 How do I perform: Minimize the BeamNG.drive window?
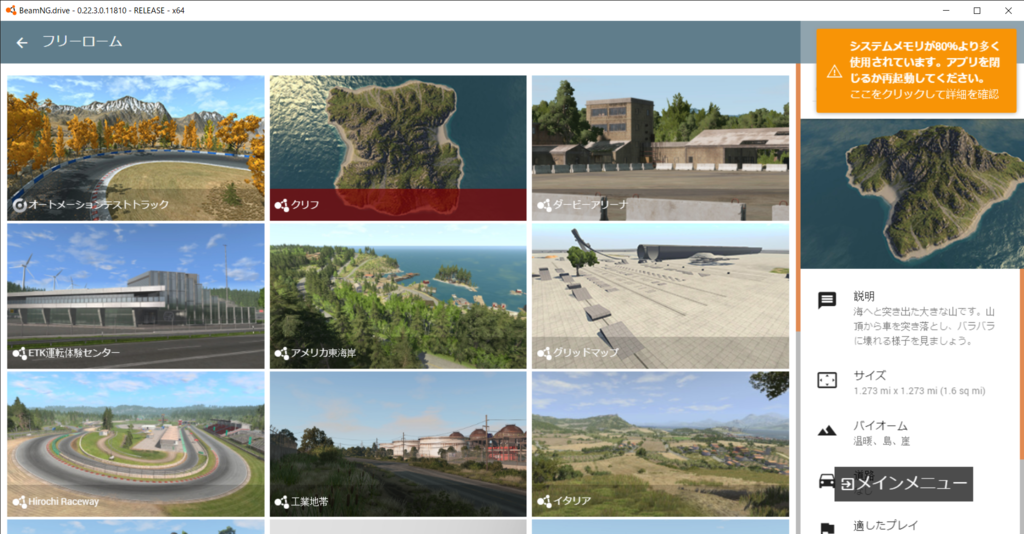pos(946,10)
